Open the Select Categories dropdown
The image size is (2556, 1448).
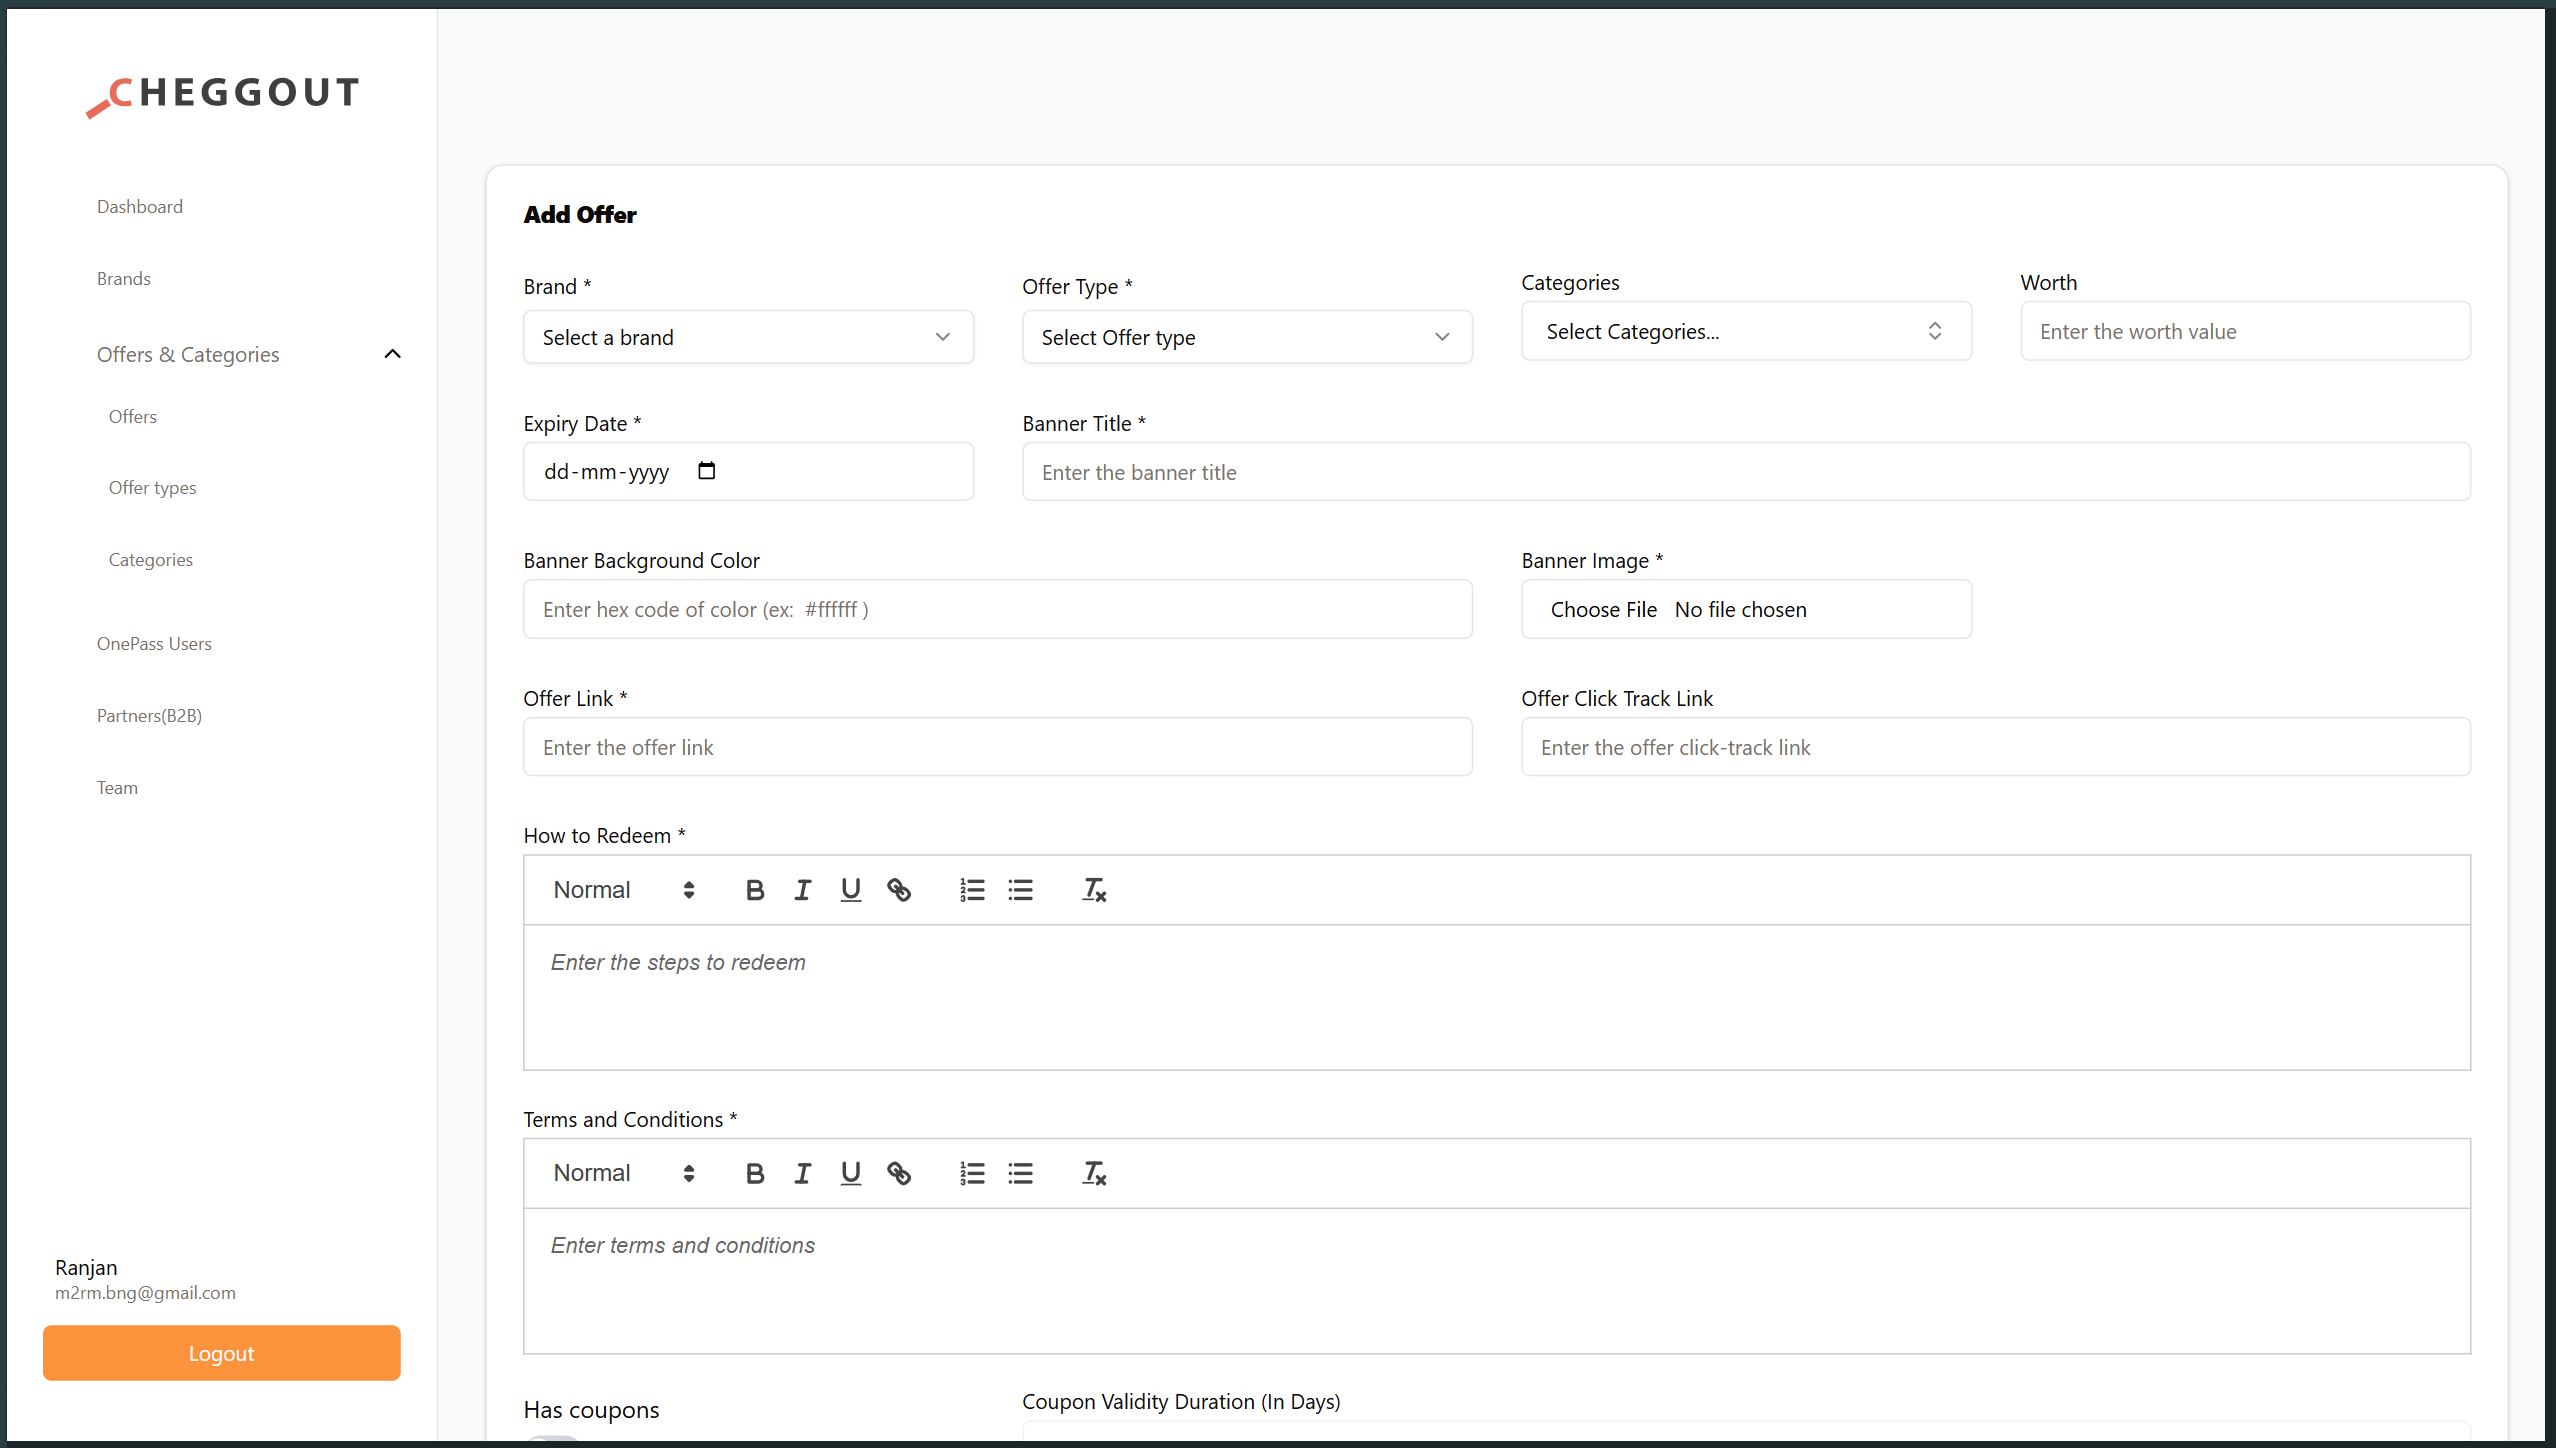click(x=1745, y=331)
